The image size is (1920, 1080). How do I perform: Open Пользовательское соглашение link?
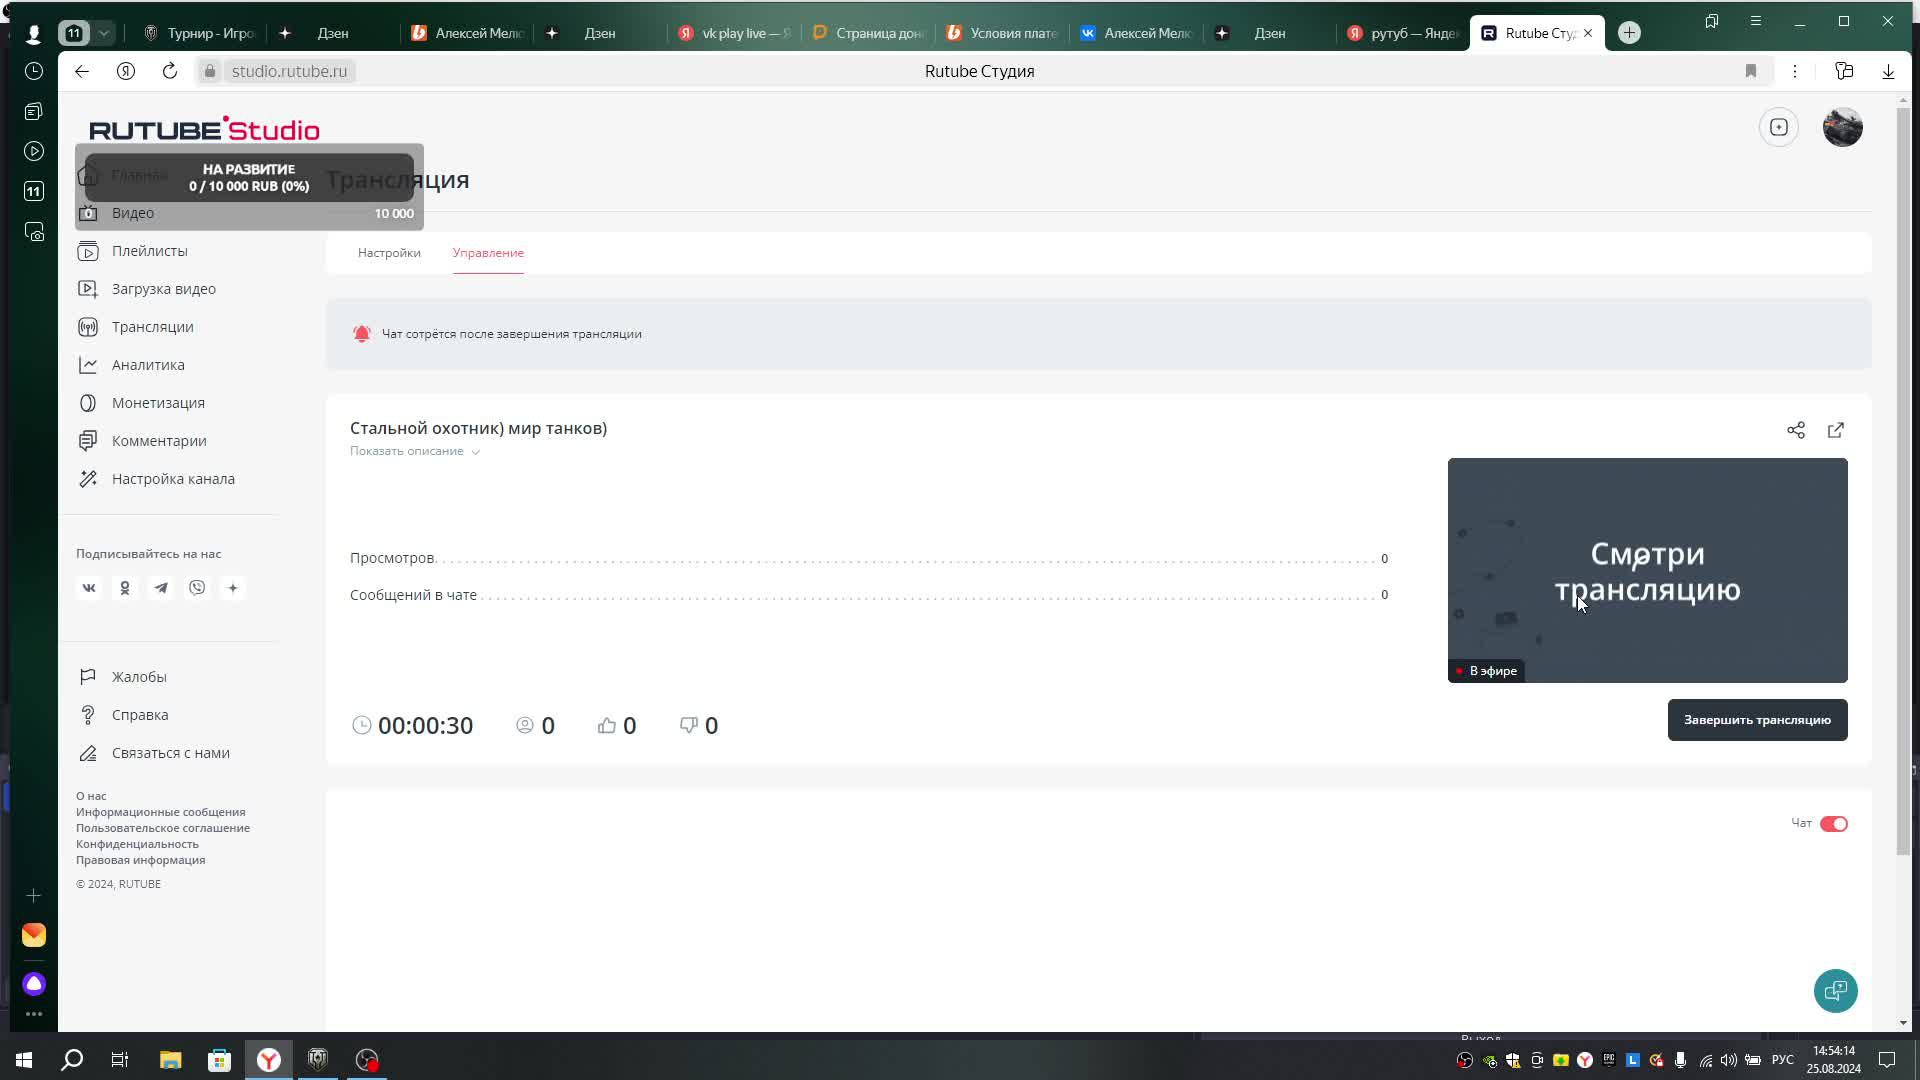[x=163, y=828]
